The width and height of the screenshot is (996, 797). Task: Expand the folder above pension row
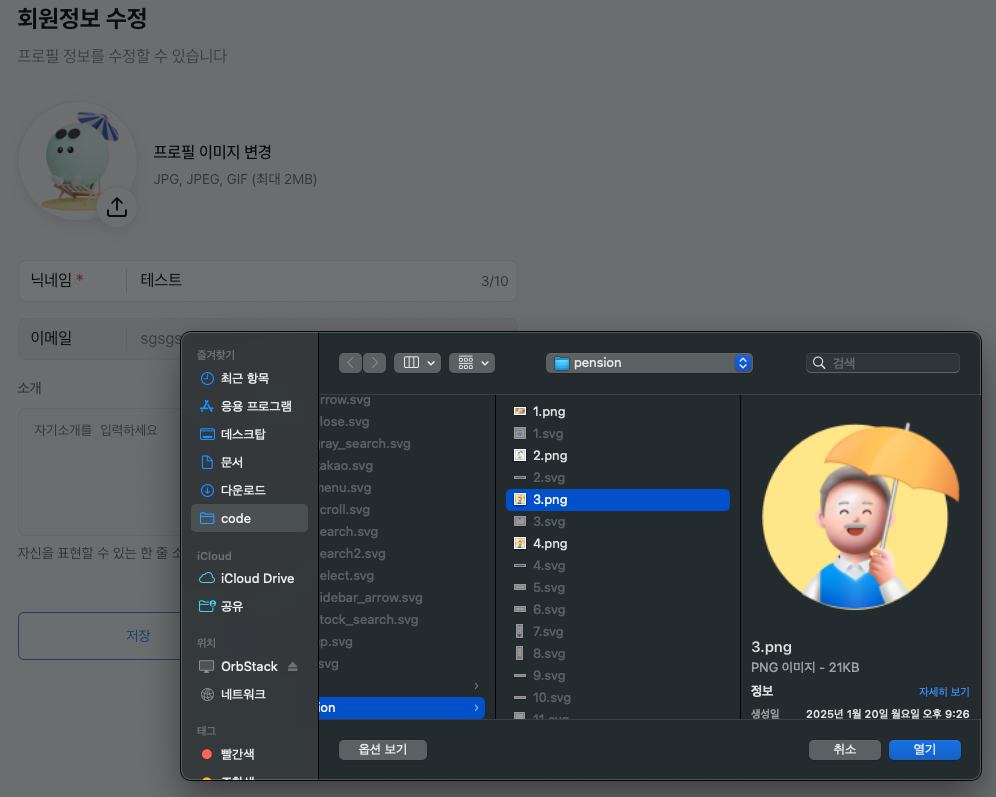click(476, 686)
